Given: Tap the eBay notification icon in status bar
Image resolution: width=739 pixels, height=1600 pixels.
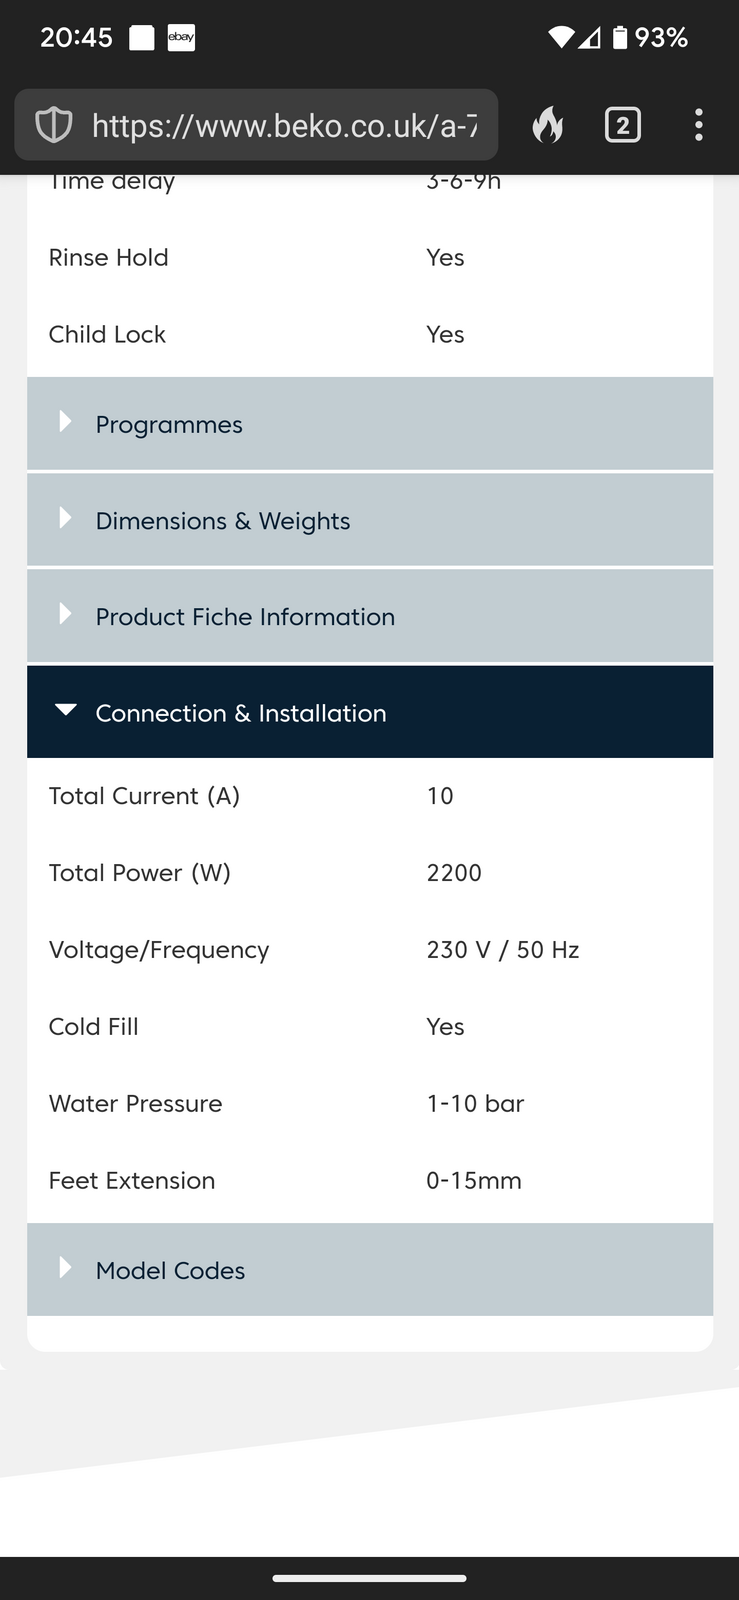Looking at the screenshot, I should (181, 38).
